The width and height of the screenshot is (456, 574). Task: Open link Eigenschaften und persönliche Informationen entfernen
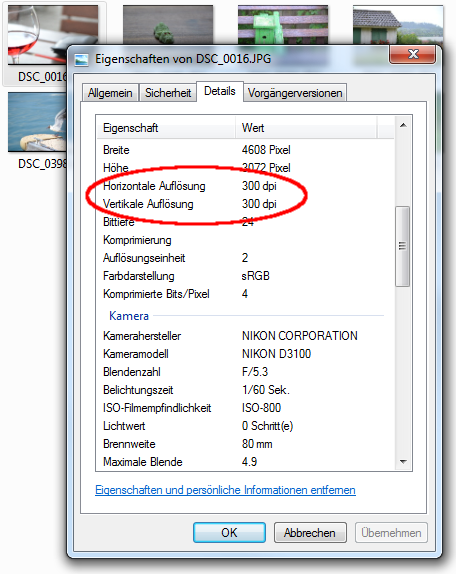coord(225,490)
